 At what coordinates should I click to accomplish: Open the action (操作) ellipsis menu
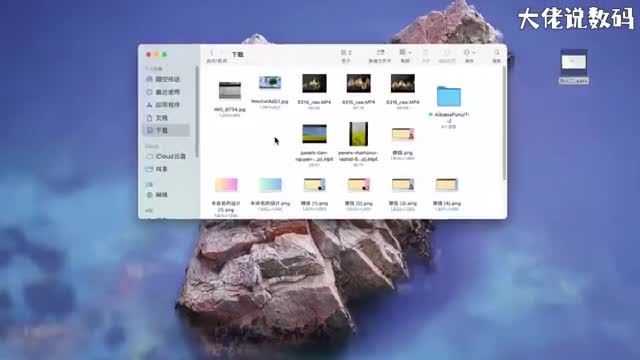click(x=469, y=52)
